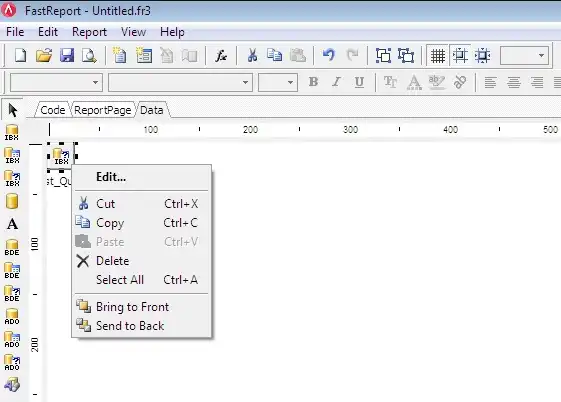
Task: Open the Report menu
Action: click(x=89, y=32)
